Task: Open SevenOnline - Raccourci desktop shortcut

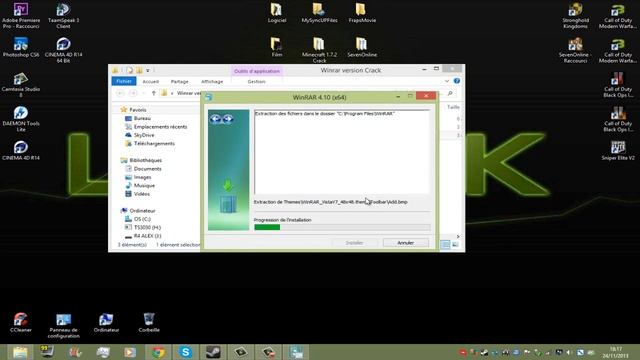Action: 576,50
